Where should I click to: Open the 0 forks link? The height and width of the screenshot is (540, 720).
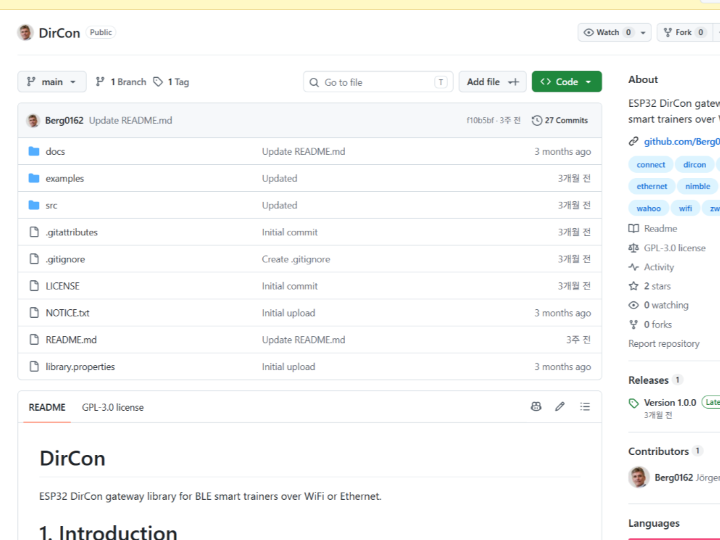[658, 325]
